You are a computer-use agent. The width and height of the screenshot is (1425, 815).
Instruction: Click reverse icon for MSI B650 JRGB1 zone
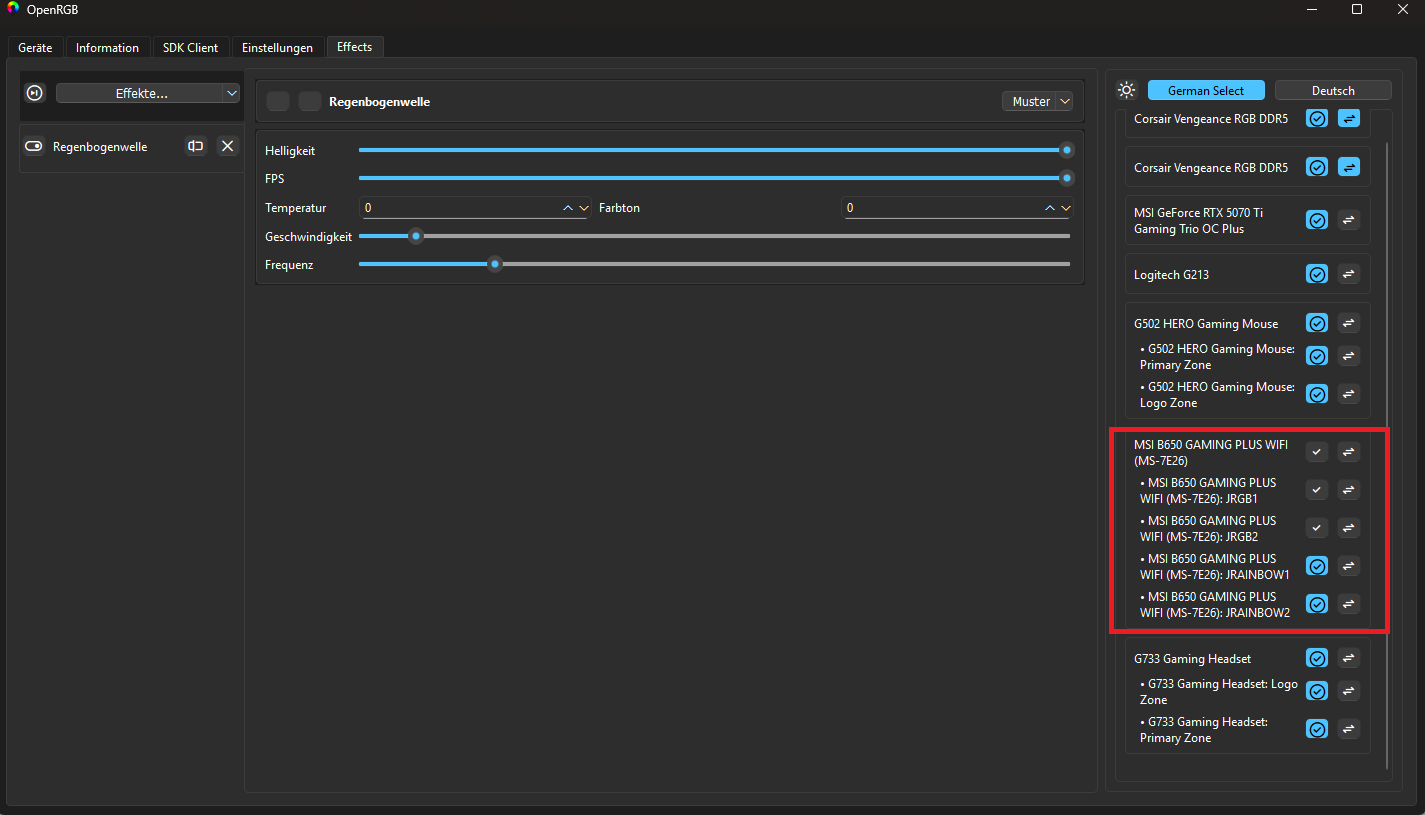(1349, 490)
